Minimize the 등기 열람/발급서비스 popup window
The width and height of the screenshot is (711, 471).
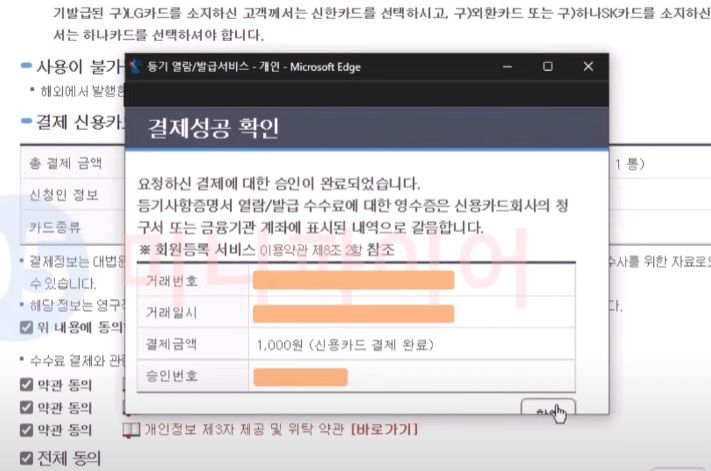pyautogui.click(x=507, y=67)
